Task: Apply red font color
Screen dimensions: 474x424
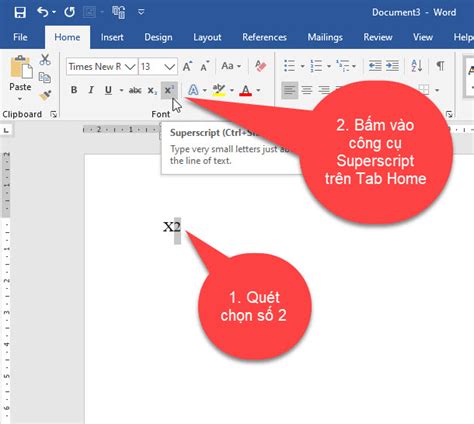Action: pyautogui.click(x=246, y=90)
